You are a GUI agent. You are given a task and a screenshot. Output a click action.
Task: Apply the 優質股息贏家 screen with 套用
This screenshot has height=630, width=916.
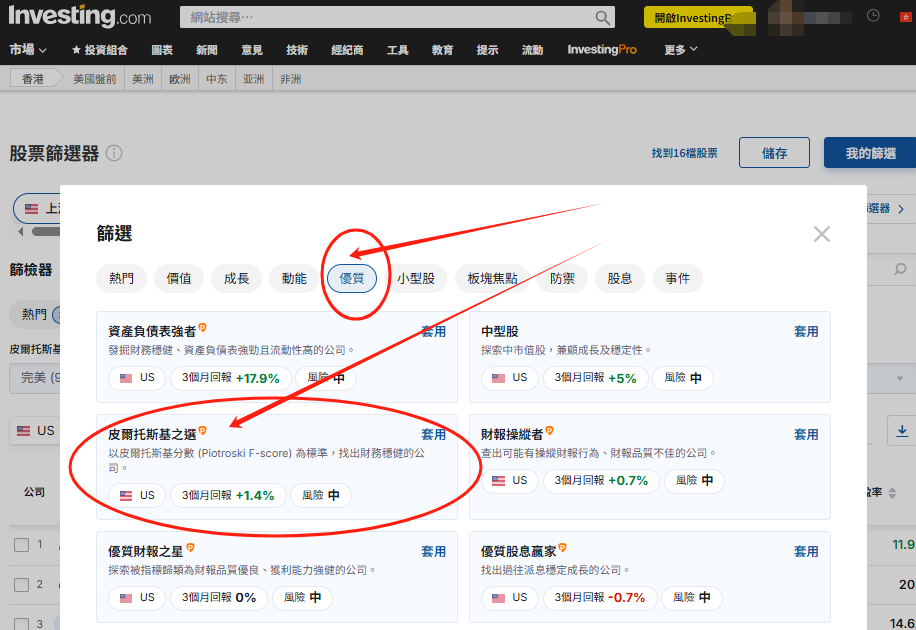(806, 552)
